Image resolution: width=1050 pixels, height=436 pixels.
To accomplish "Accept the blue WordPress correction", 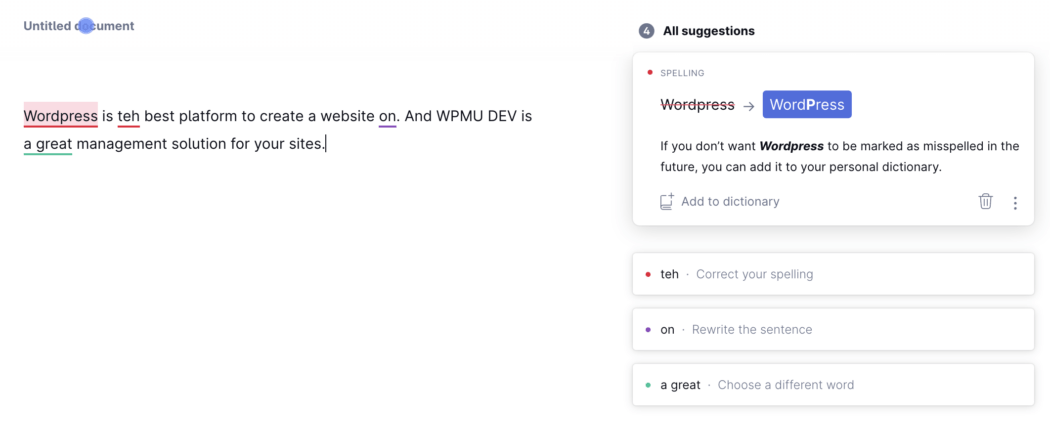I will pos(806,105).
